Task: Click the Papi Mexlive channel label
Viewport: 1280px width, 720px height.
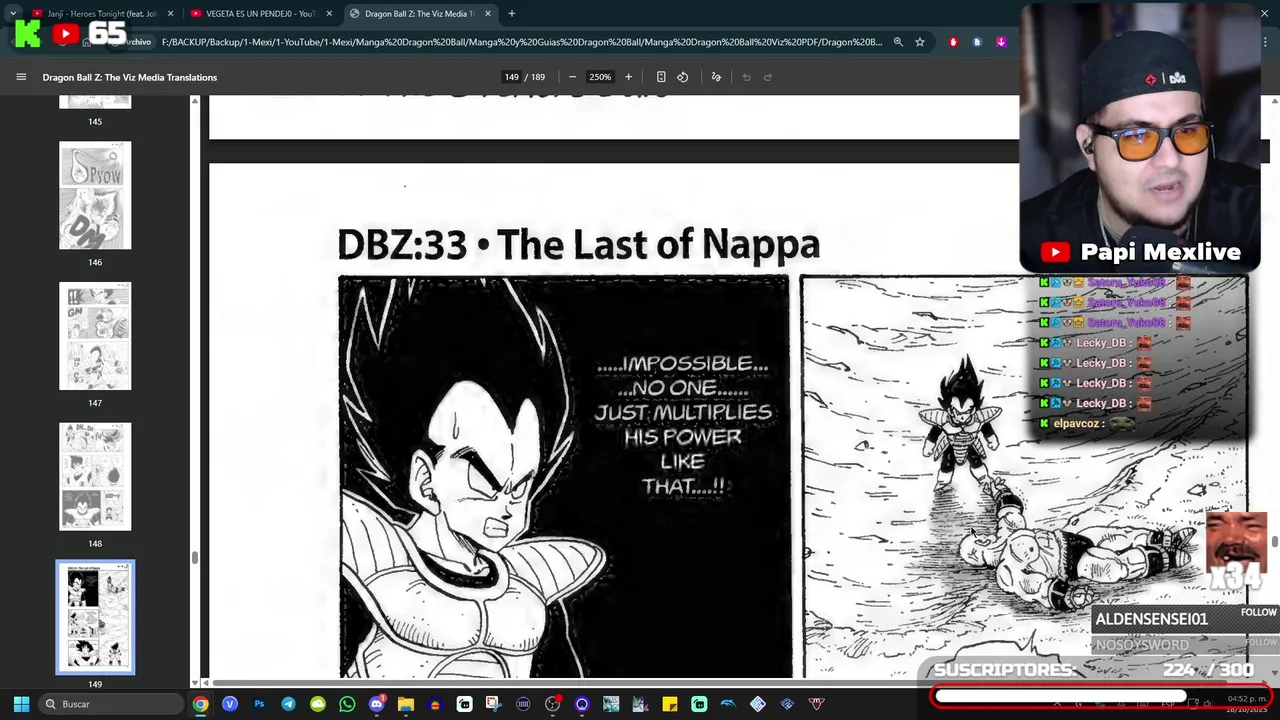Action: tap(1160, 252)
